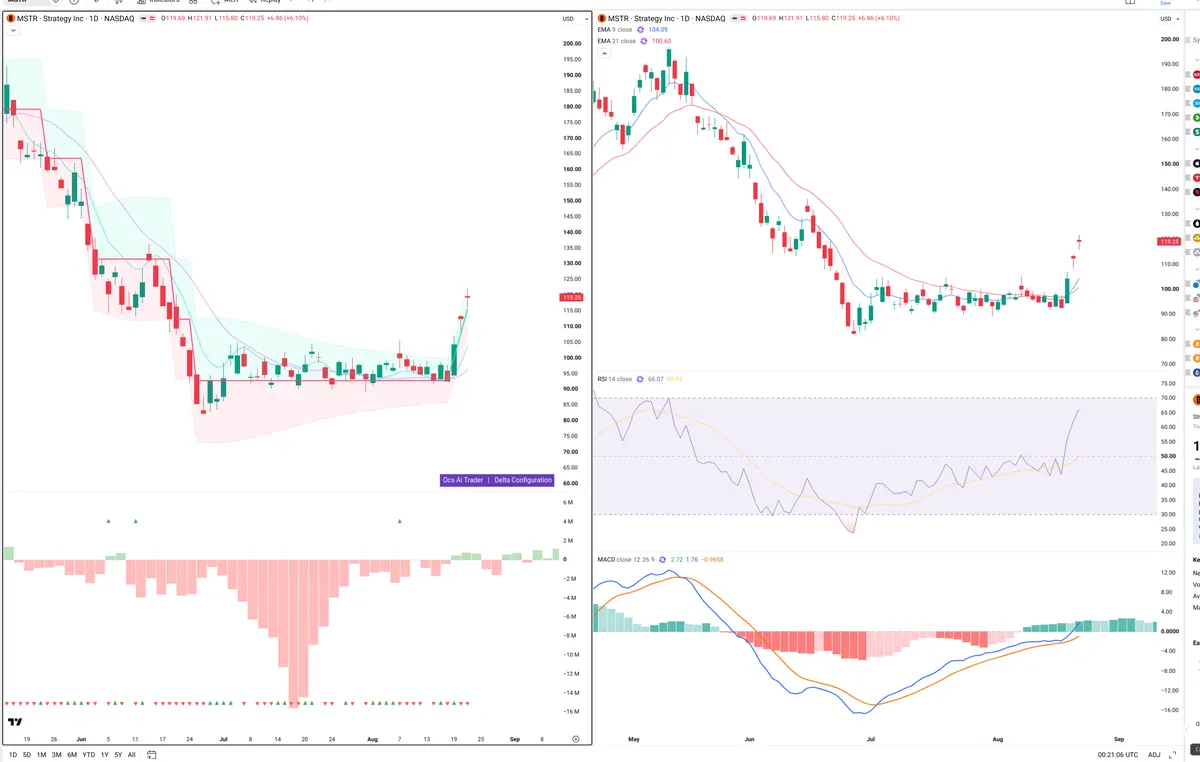Click the 200.00 label on left price axis
1200x762 pixels.
pos(573,44)
